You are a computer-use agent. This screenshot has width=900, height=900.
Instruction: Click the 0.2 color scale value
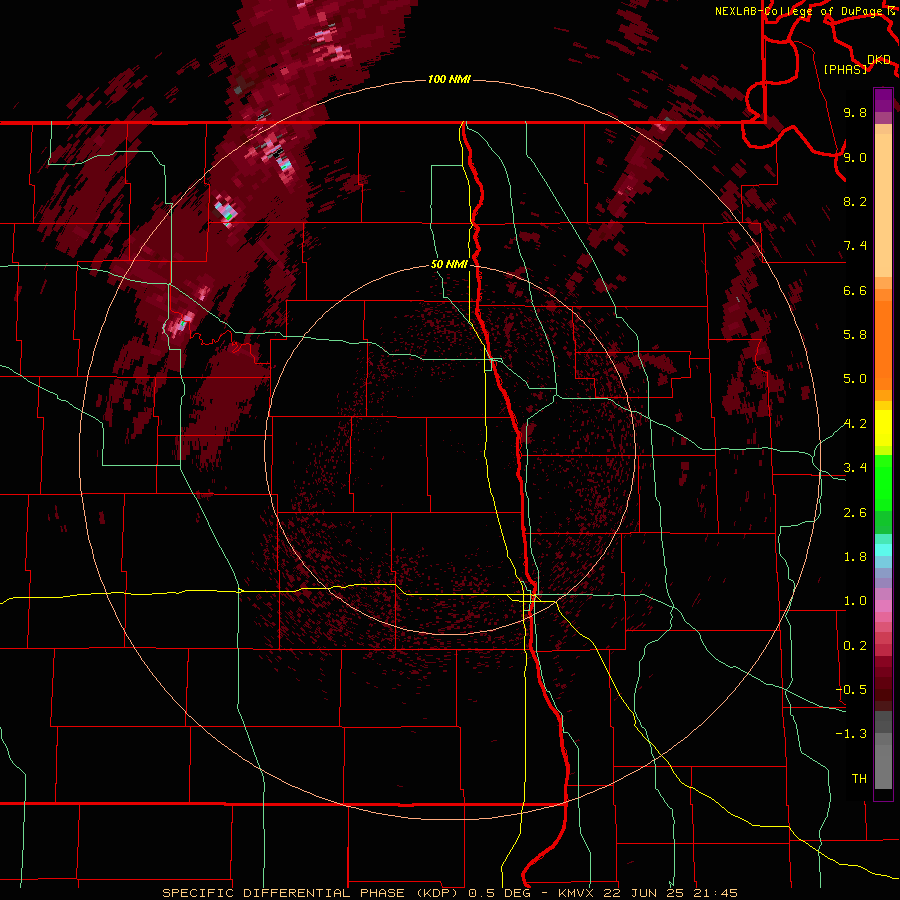pos(855,646)
